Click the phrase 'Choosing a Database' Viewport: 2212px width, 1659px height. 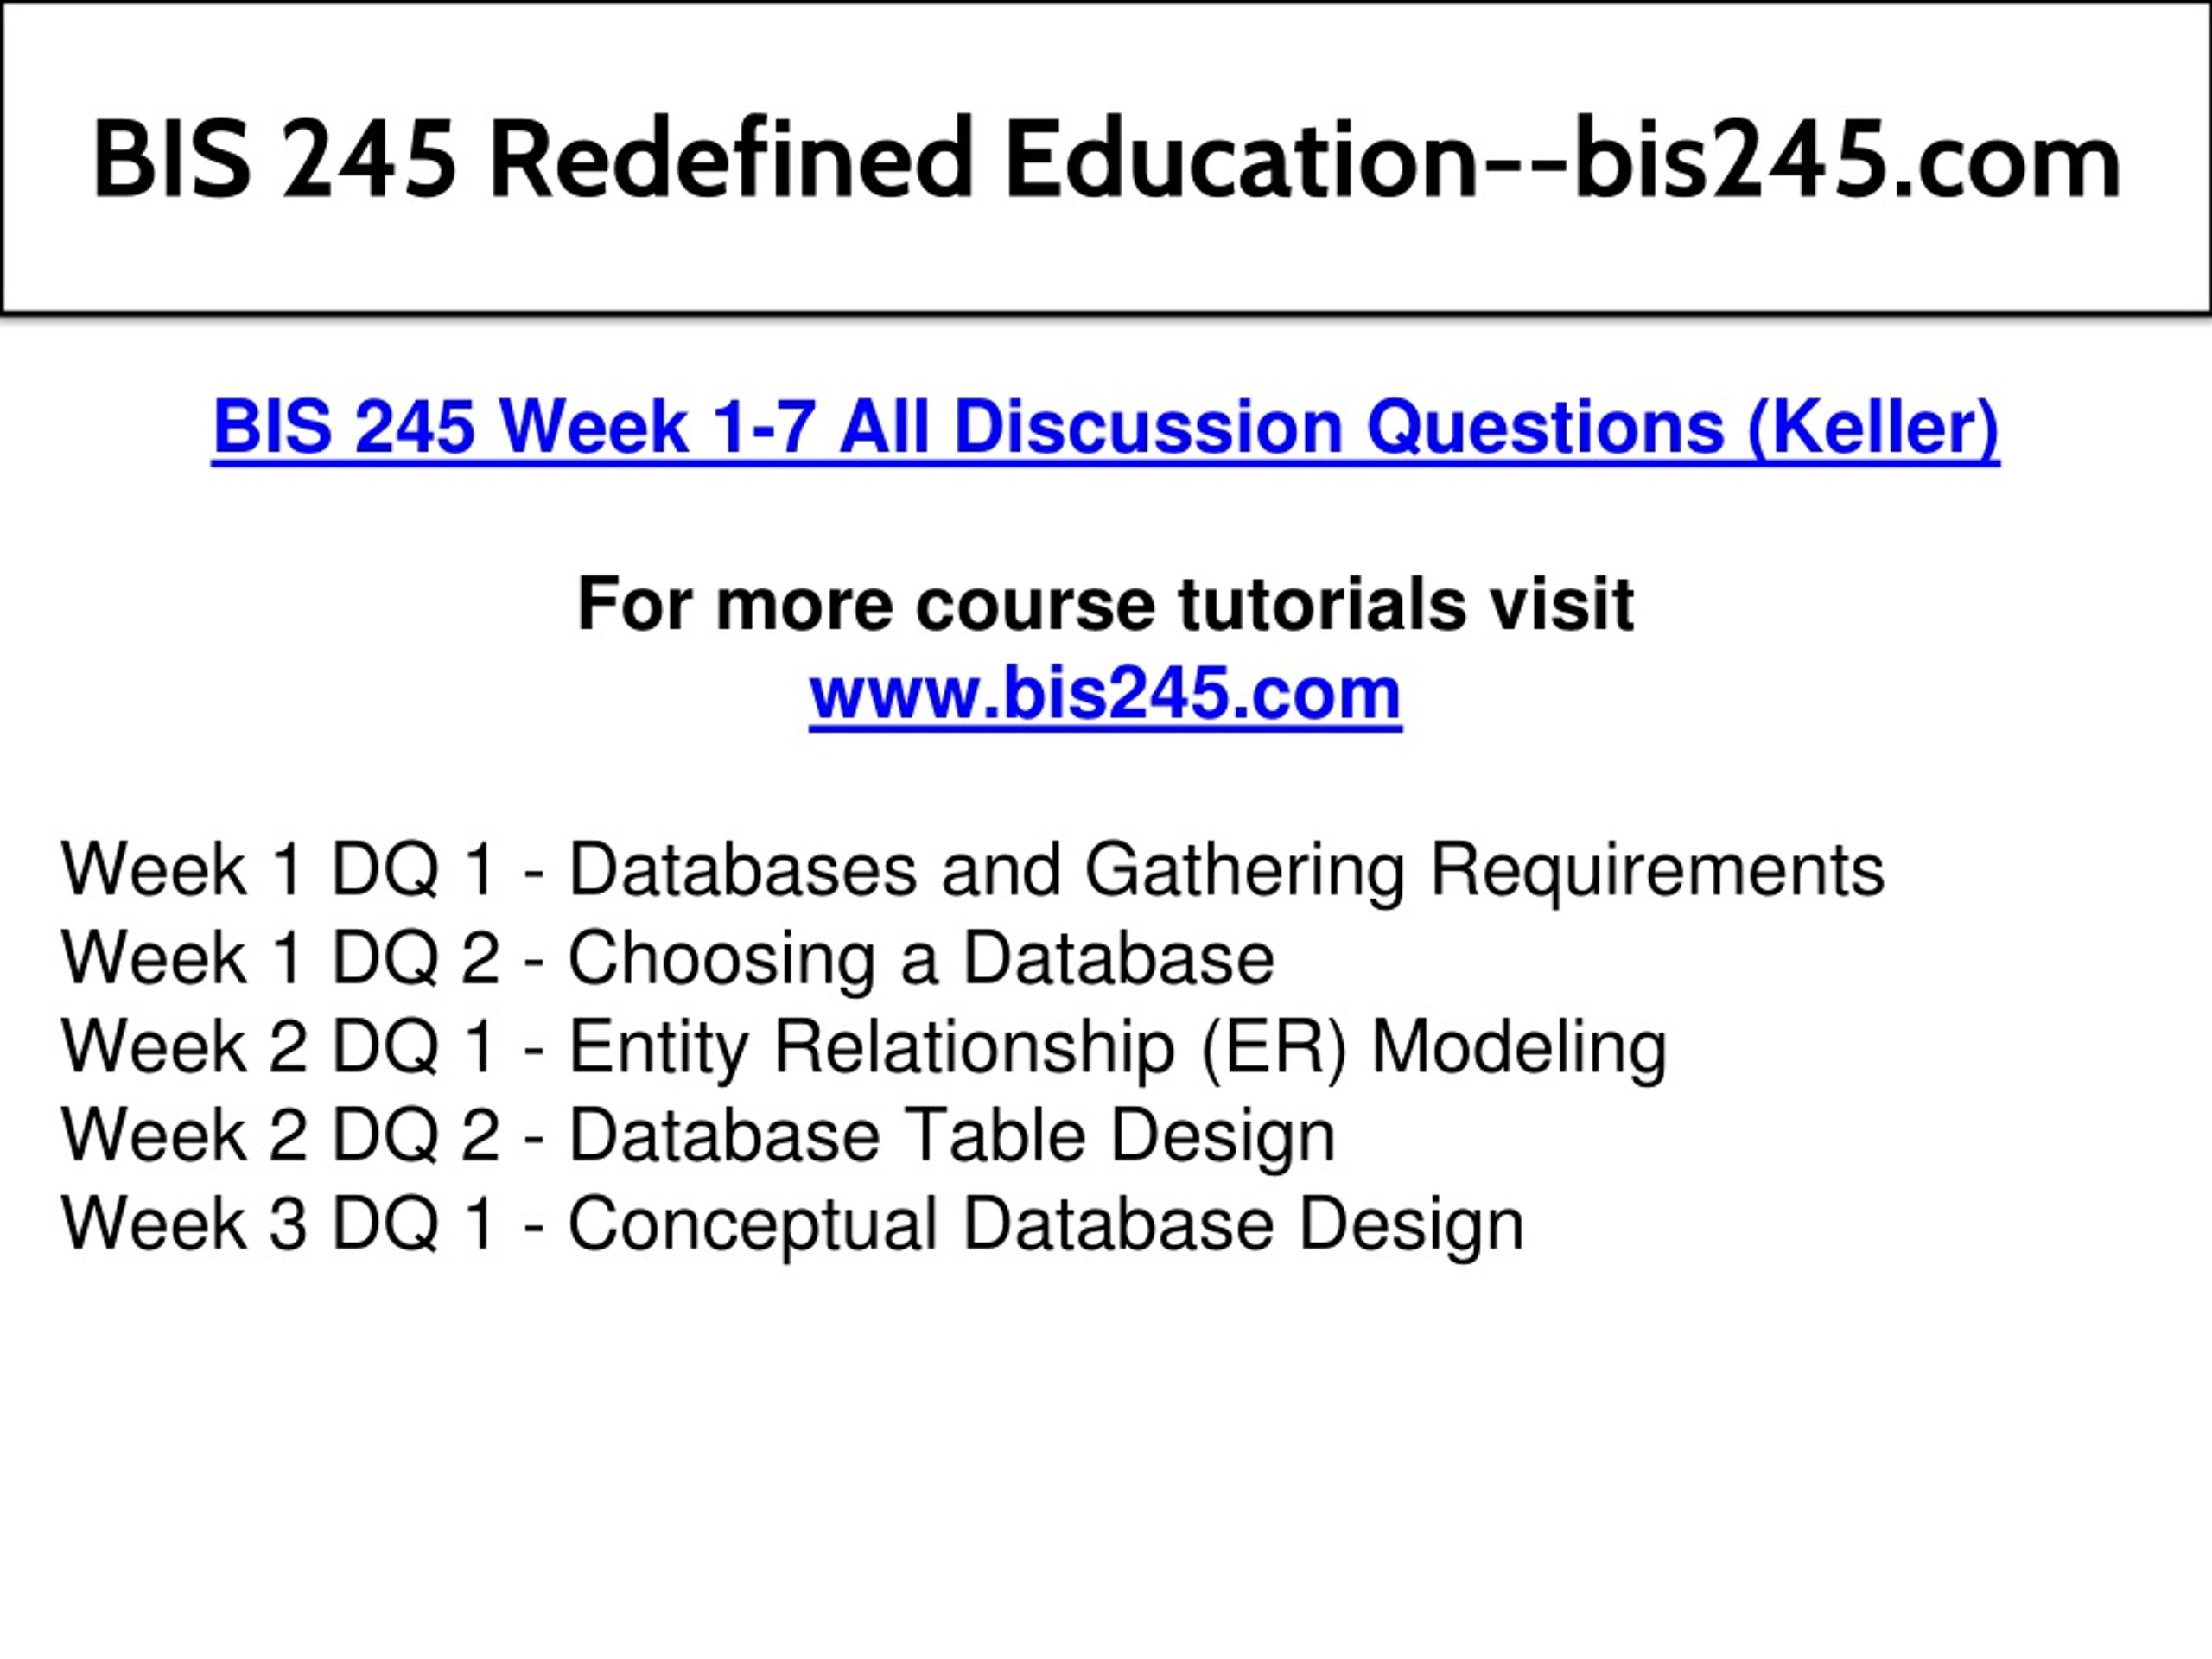921,958
